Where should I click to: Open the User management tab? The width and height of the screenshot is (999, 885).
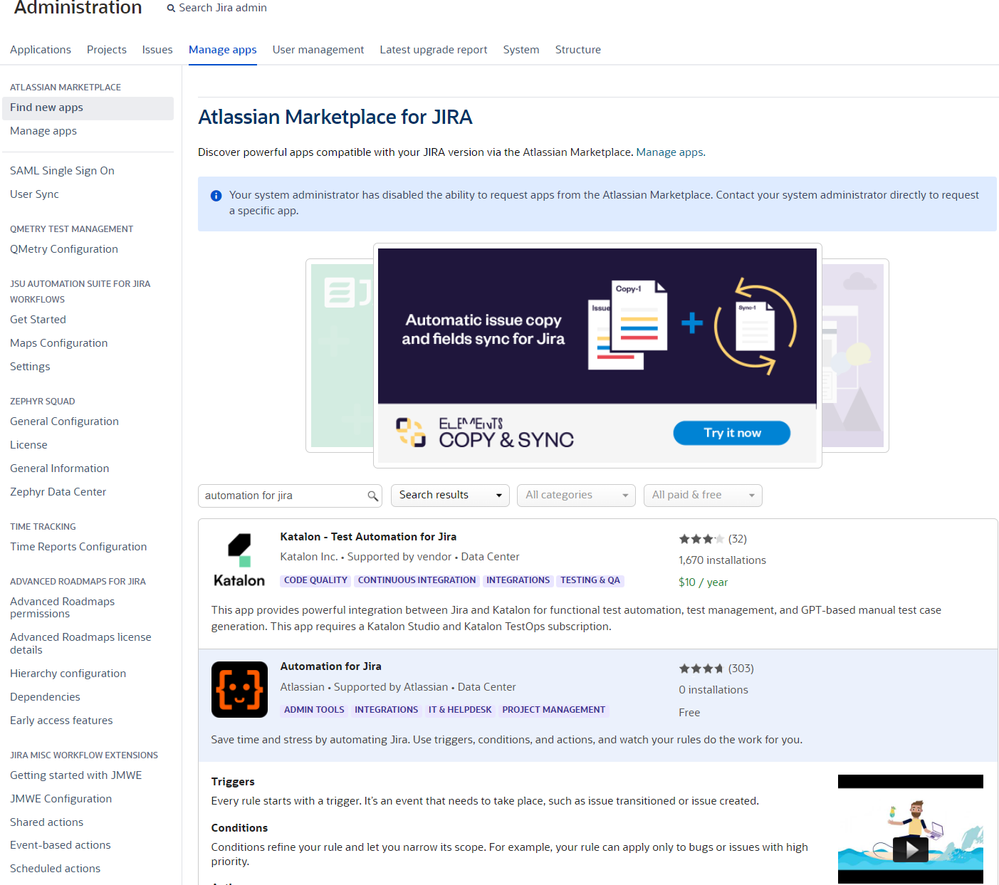pos(318,49)
